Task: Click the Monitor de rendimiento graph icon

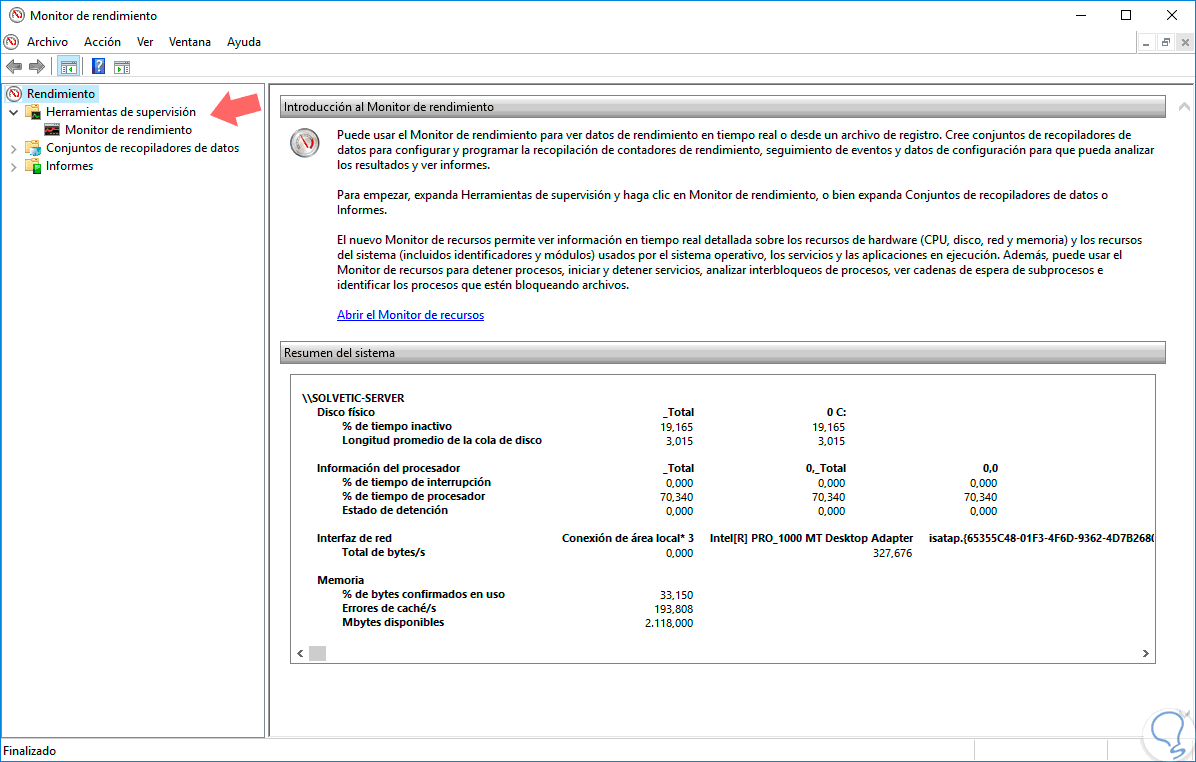Action: click(52, 130)
